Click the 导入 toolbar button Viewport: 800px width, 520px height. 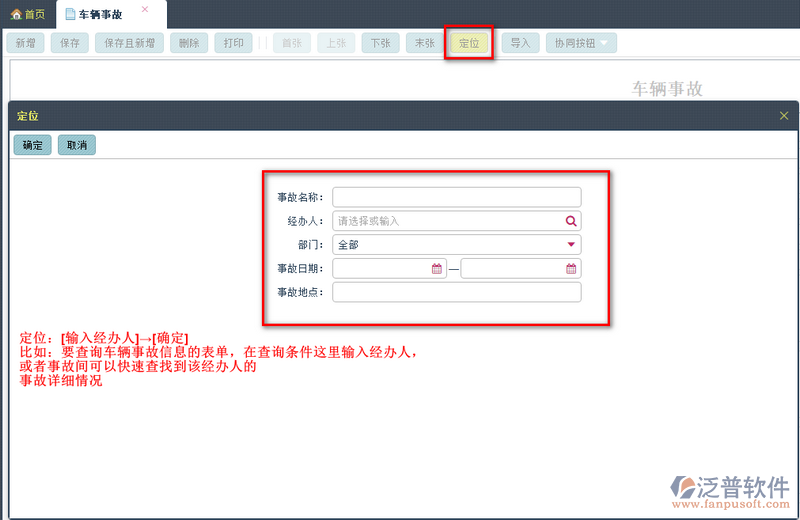coord(521,43)
